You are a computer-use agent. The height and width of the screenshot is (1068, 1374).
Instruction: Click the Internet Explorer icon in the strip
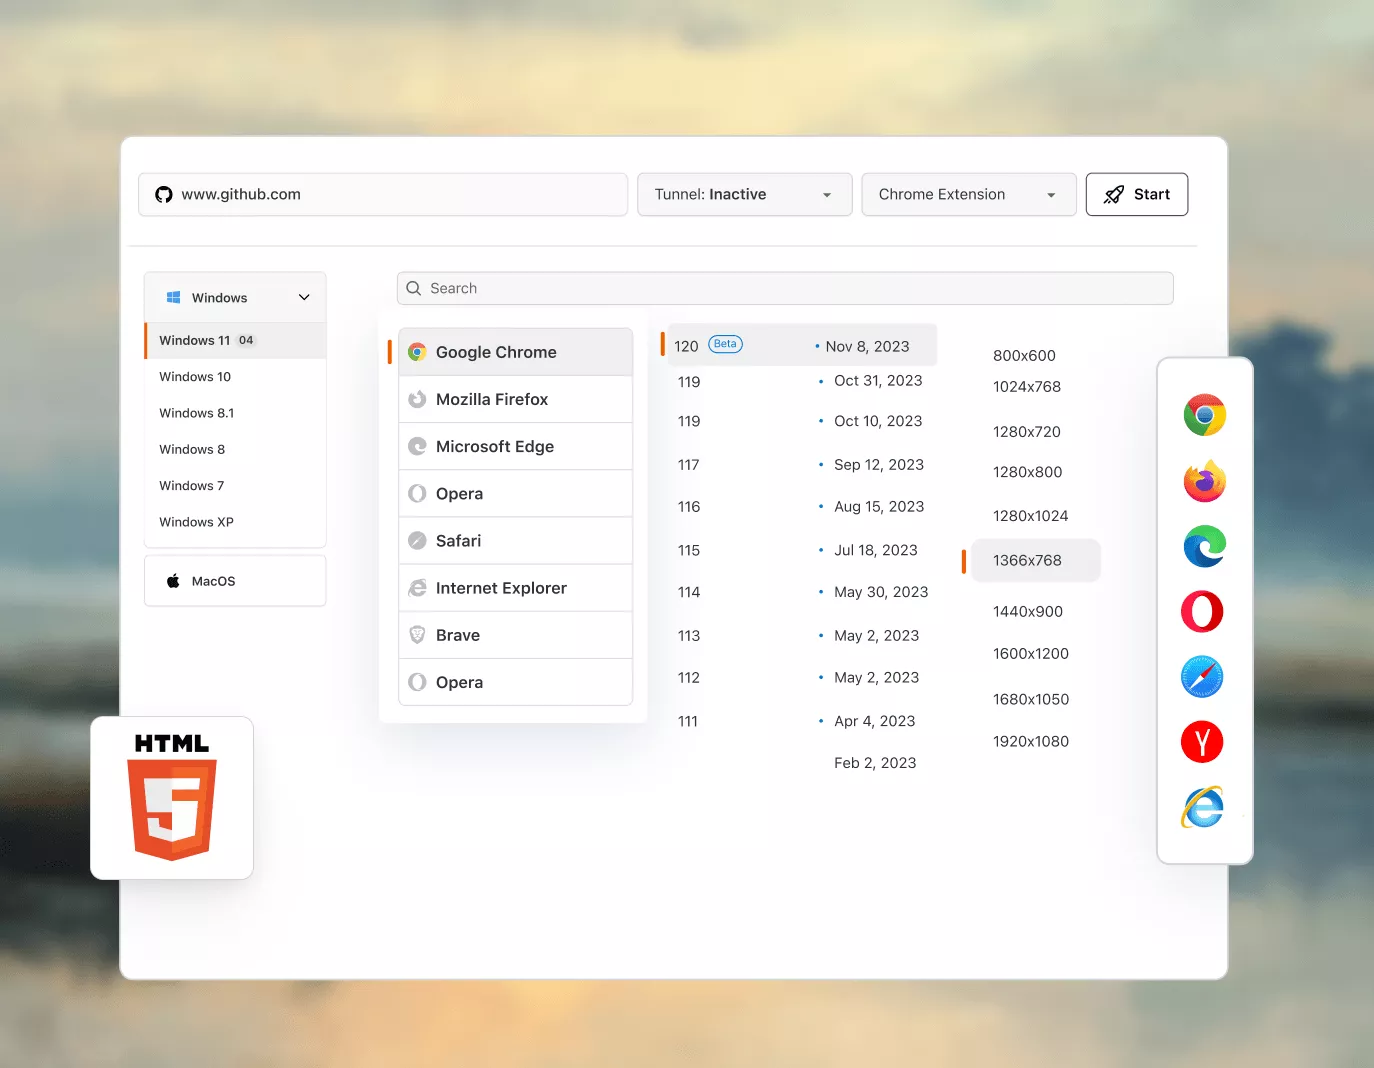click(x=1202, y=807)
